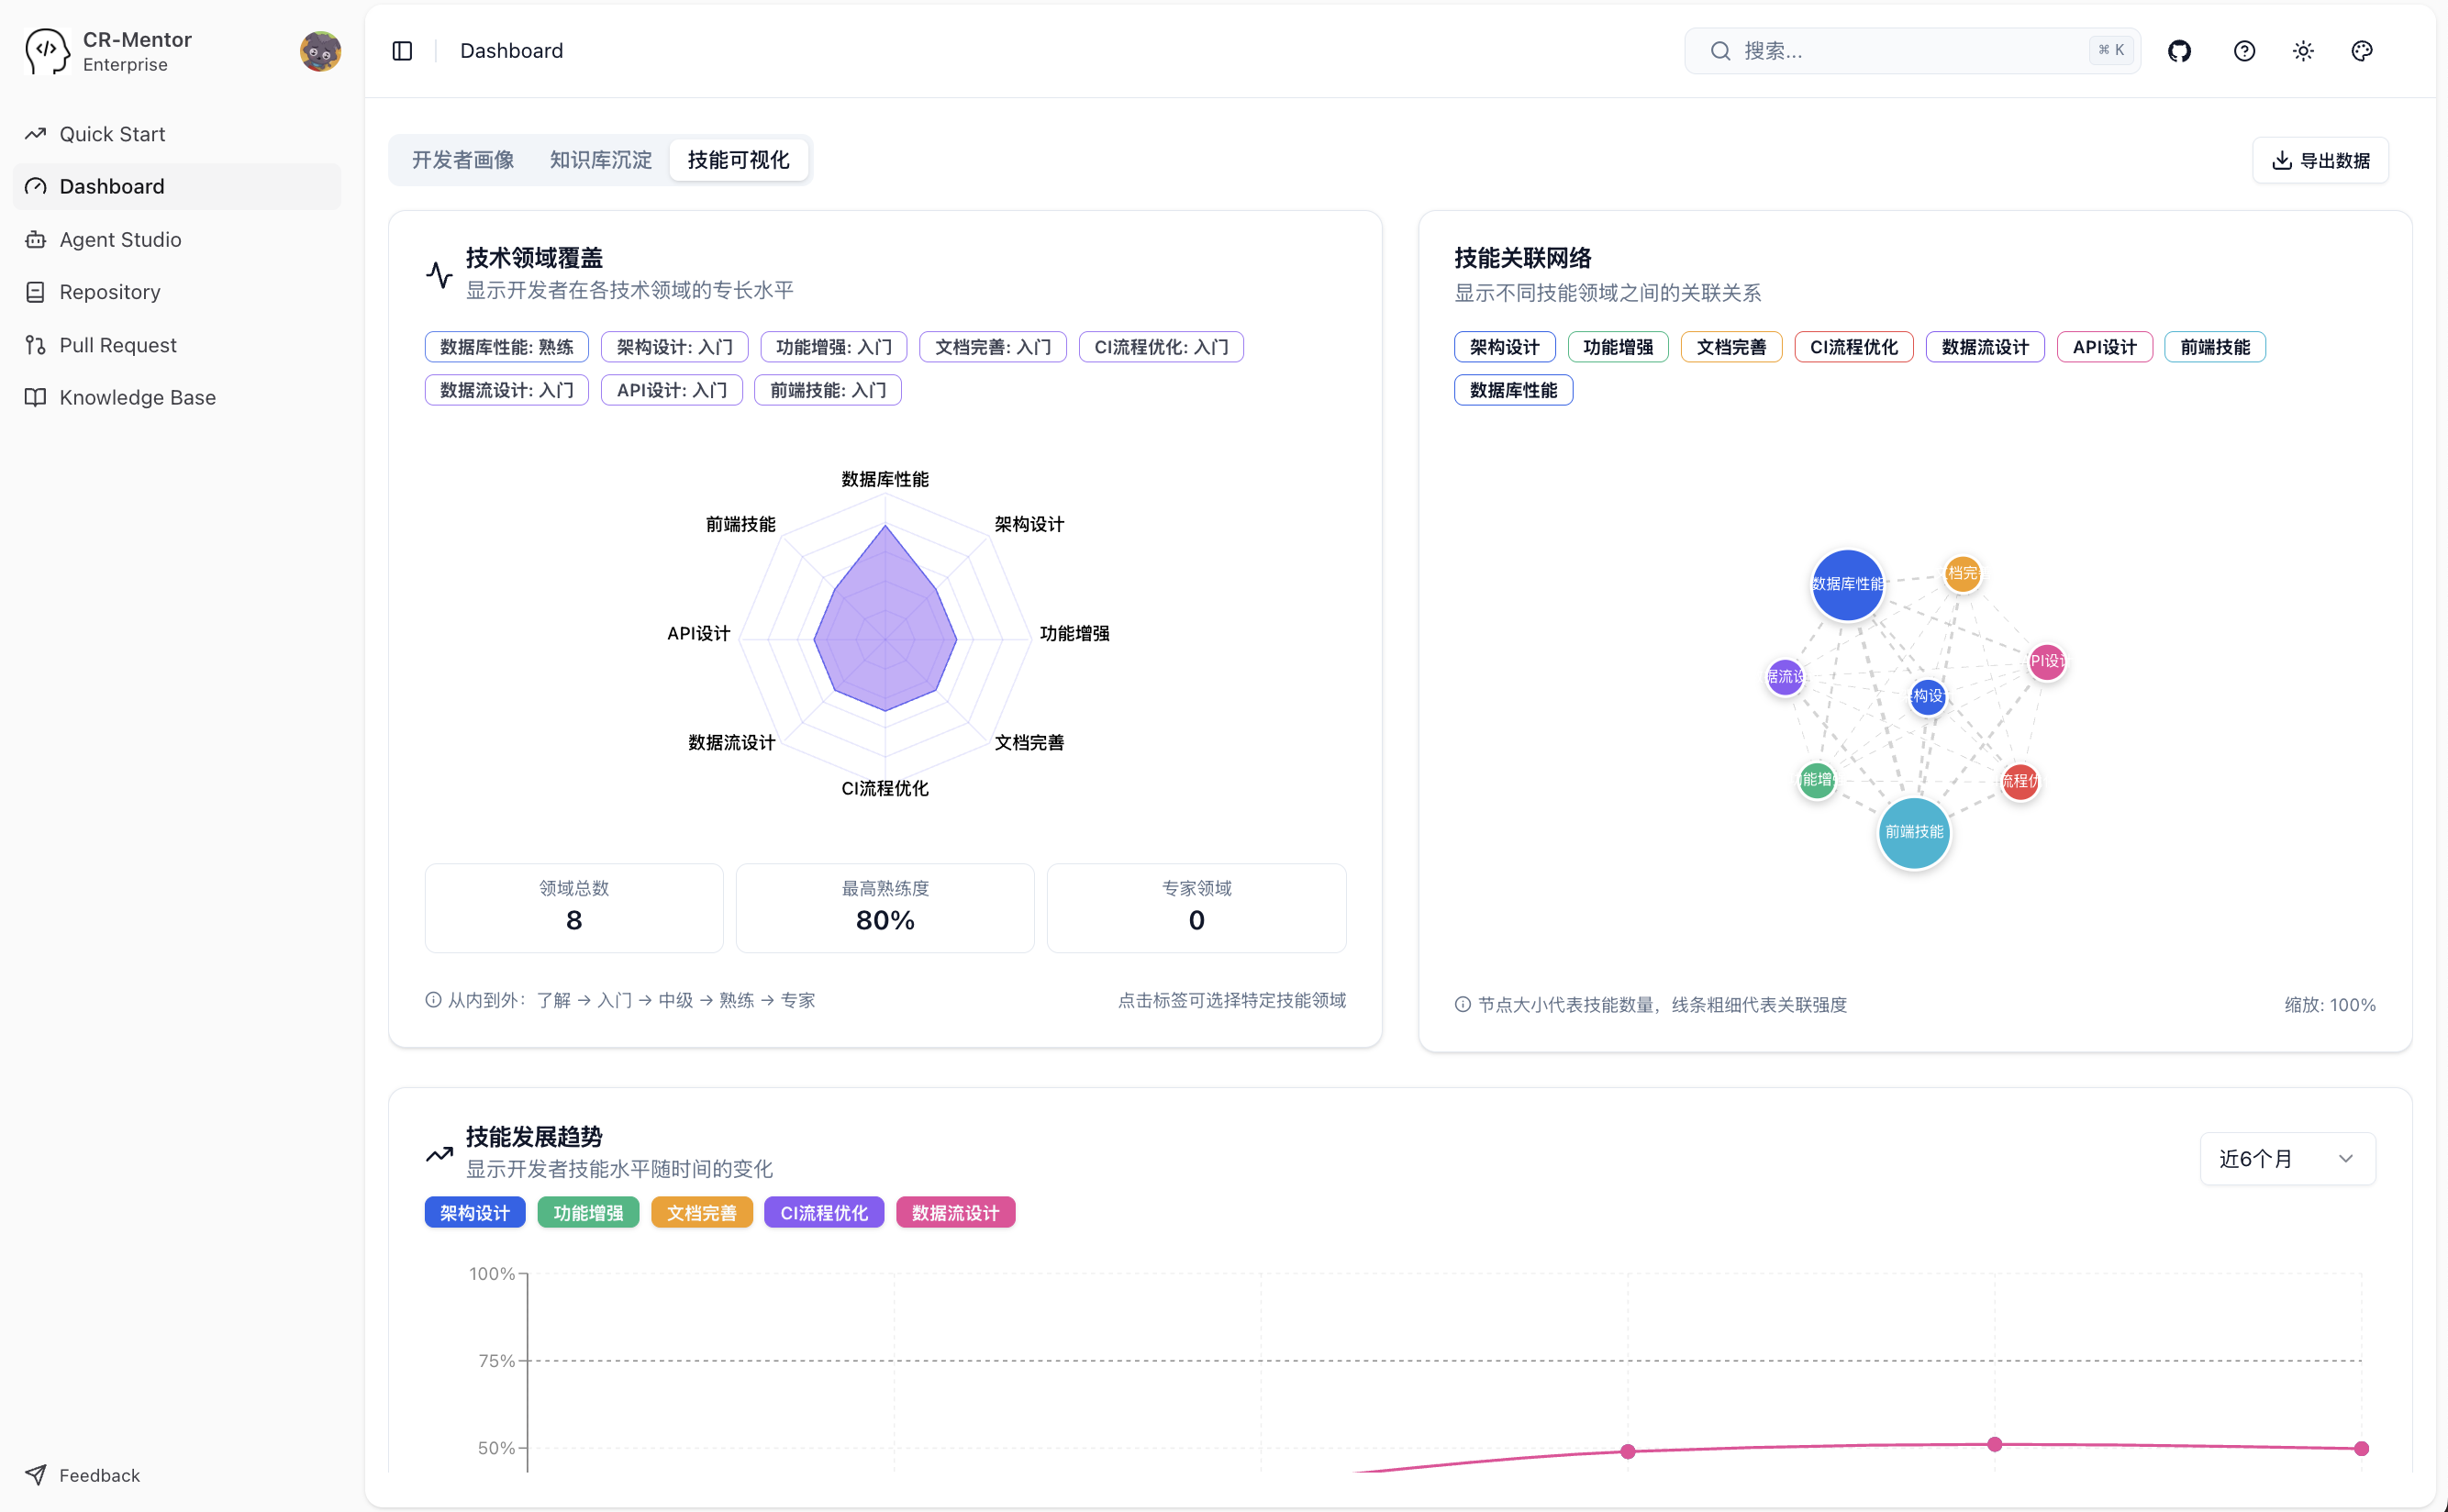Expand the user avatar menu
This screenshot has width=2448, height=1512.
click(320, 50)
